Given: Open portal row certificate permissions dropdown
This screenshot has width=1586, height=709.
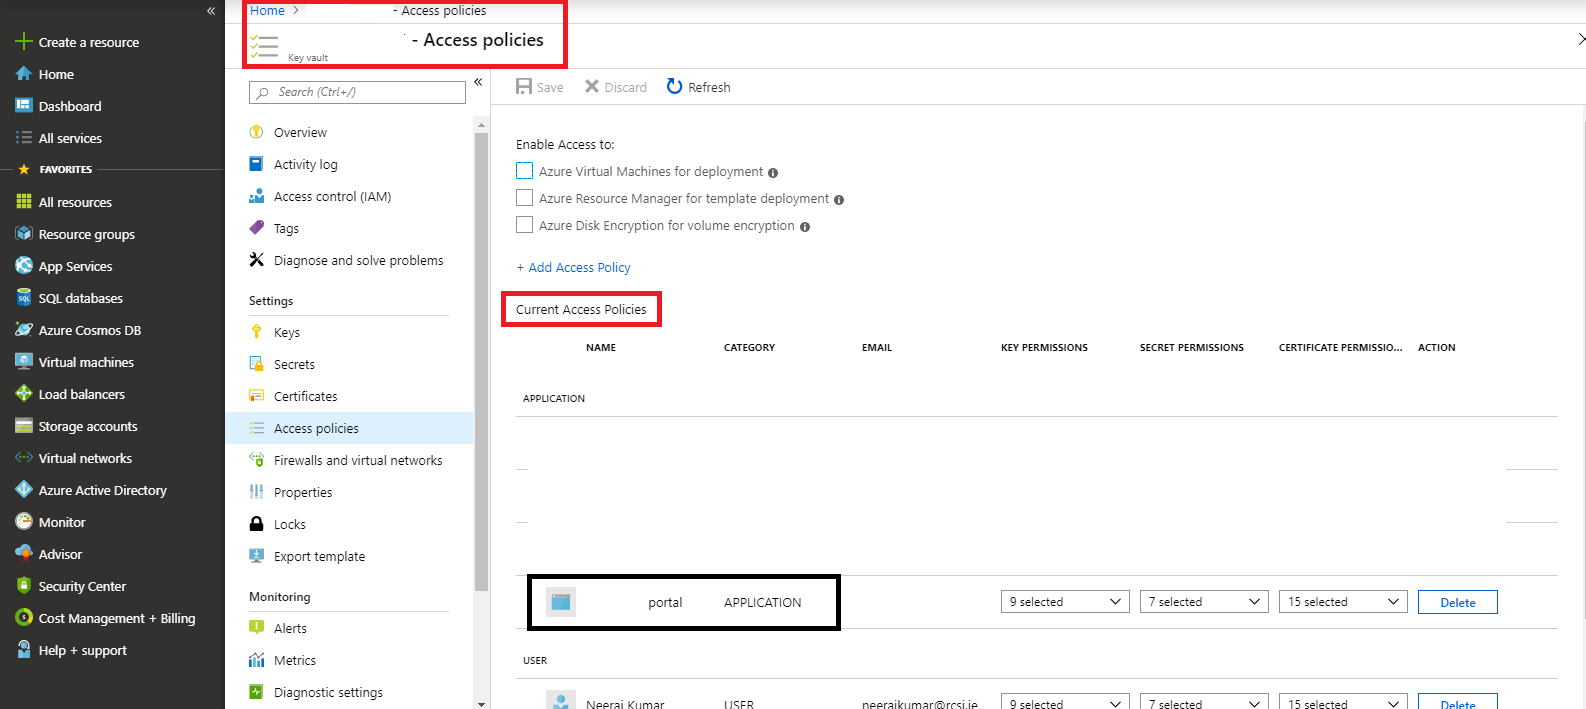Looking at the screenshot, I should pyautogui.click(x=1343, y=602).
